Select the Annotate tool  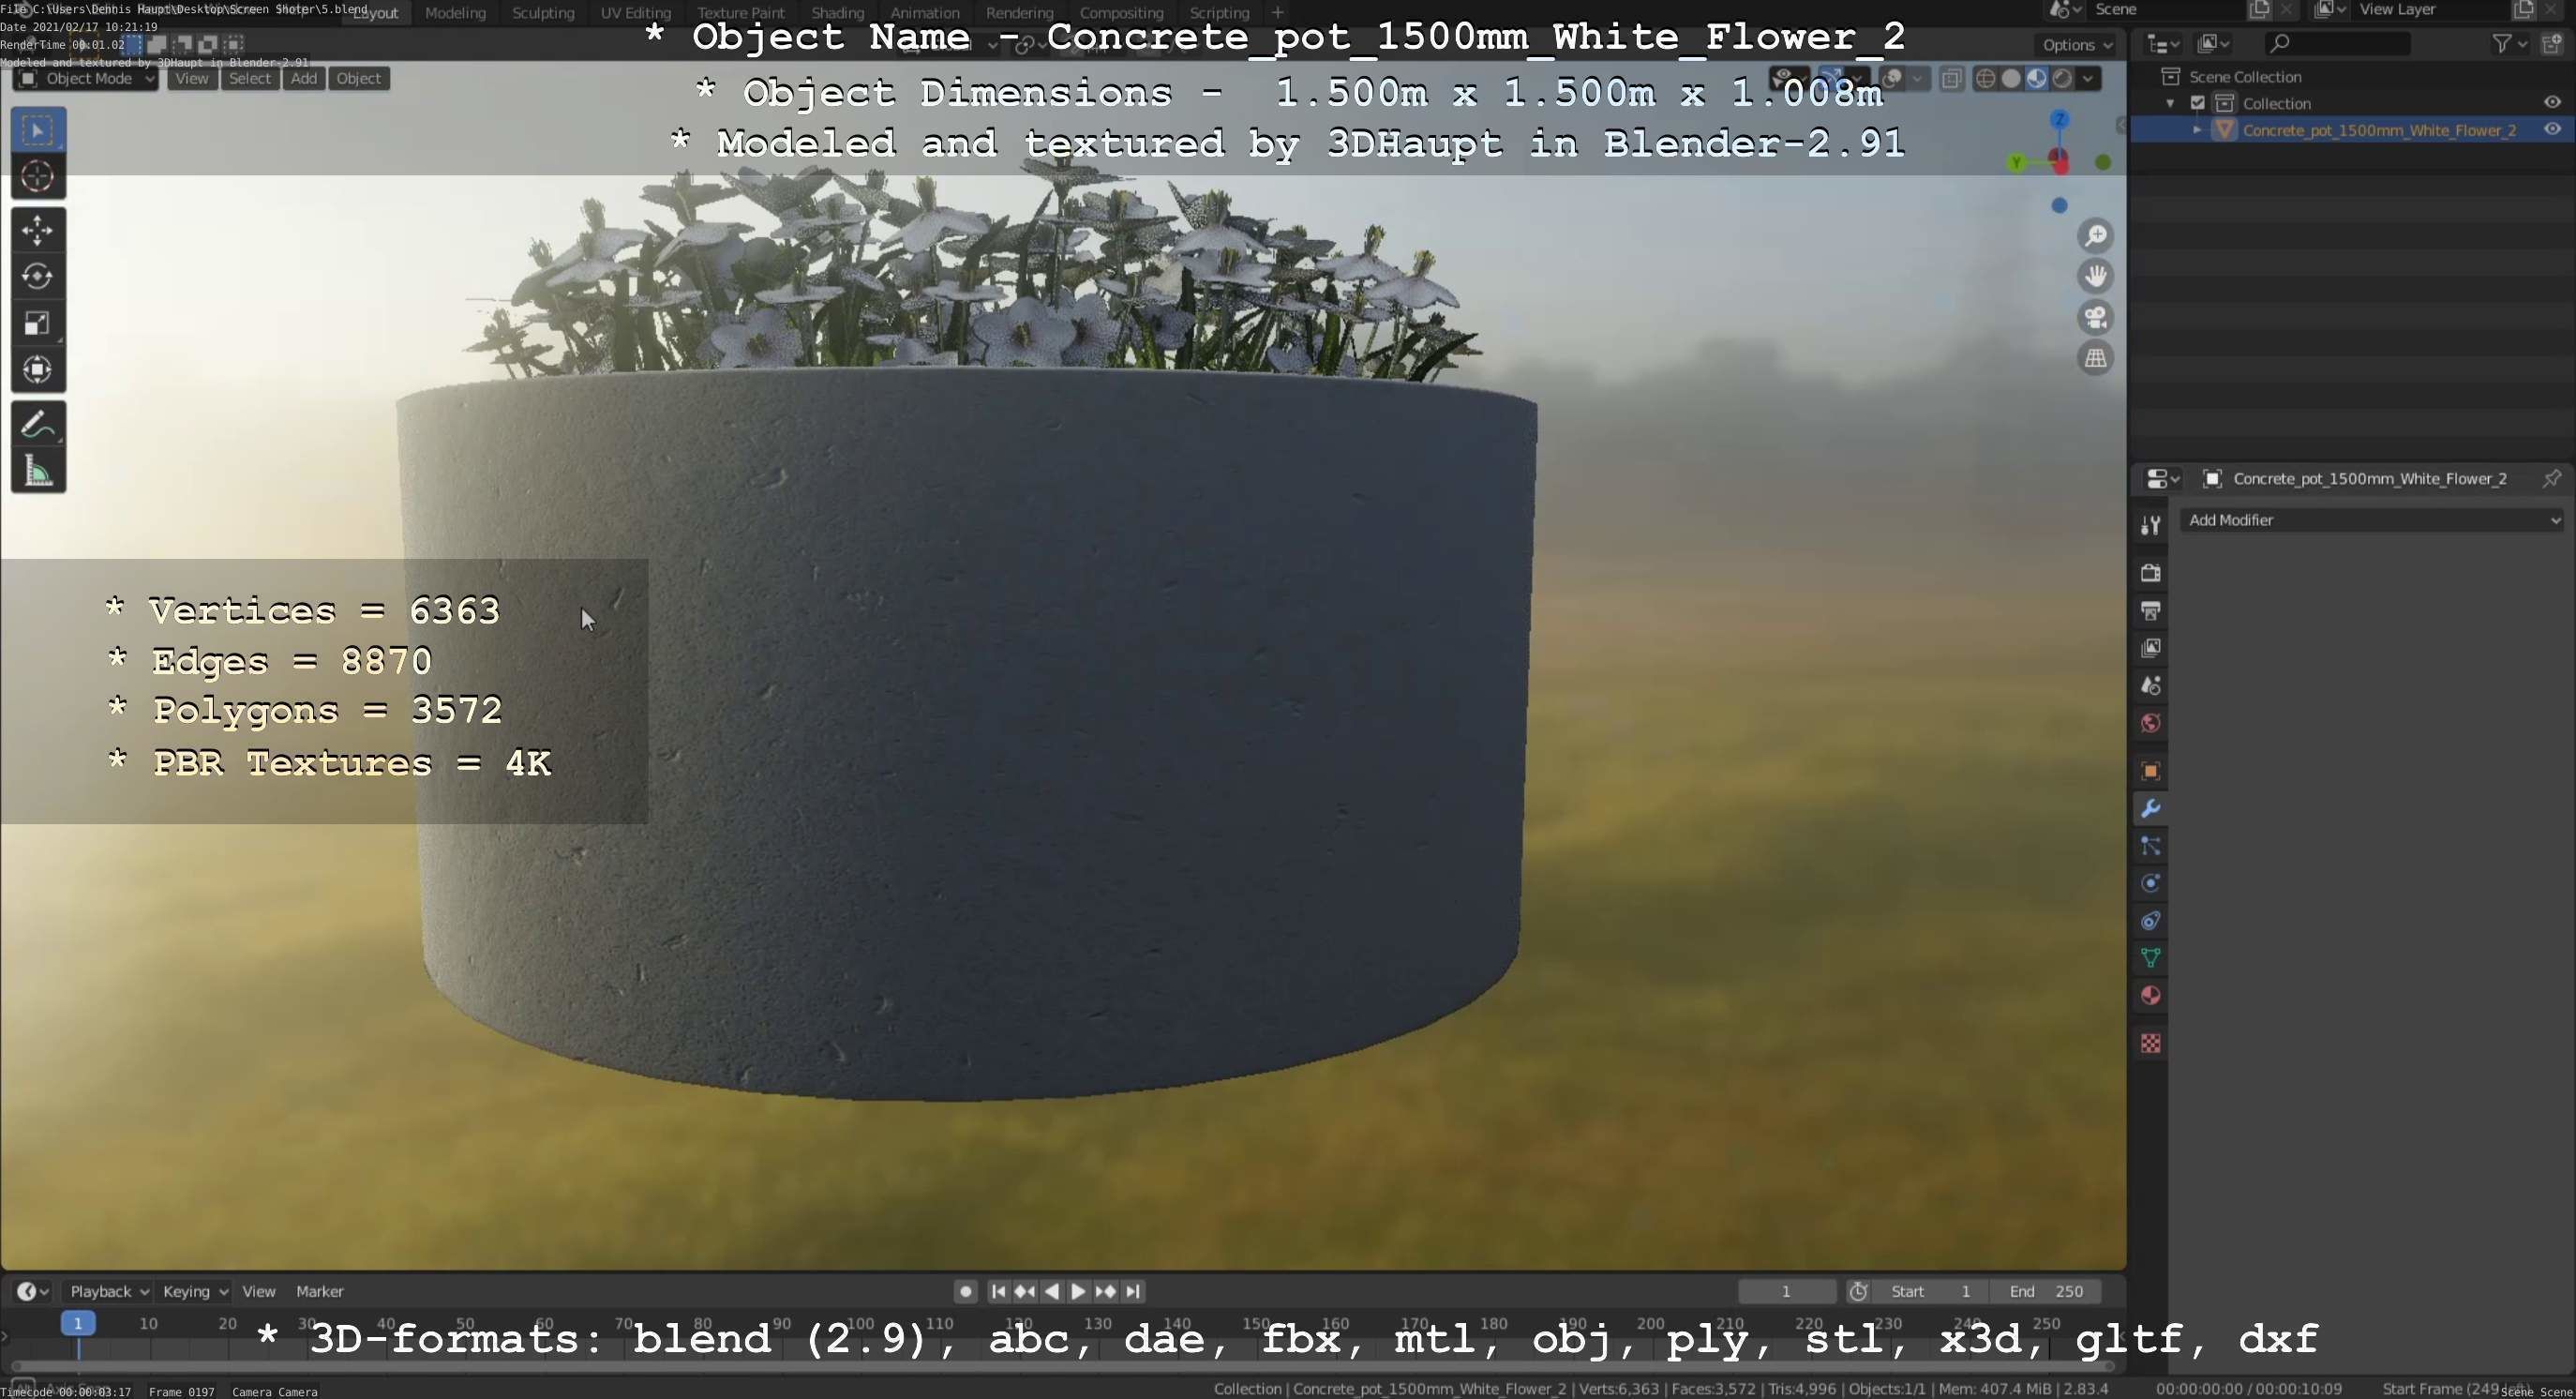click(x=38, y=425)
